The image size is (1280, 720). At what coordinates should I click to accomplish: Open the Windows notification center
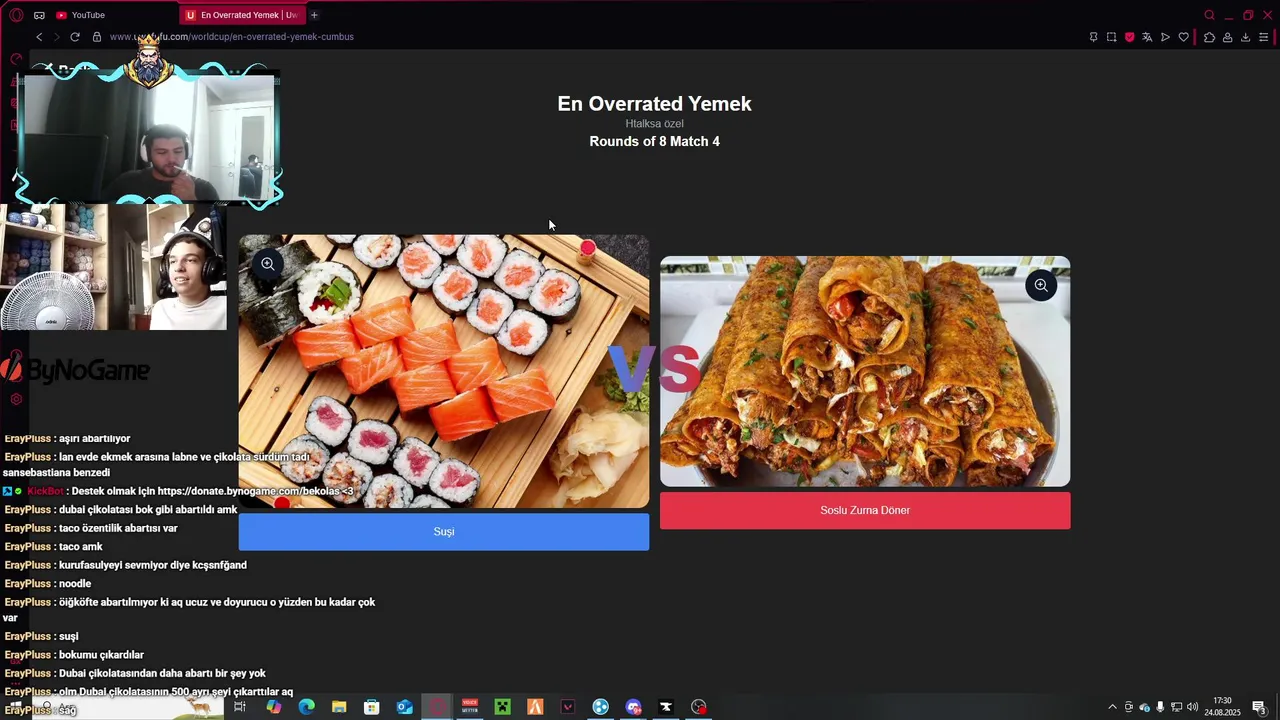click(x=1259, y=707)
